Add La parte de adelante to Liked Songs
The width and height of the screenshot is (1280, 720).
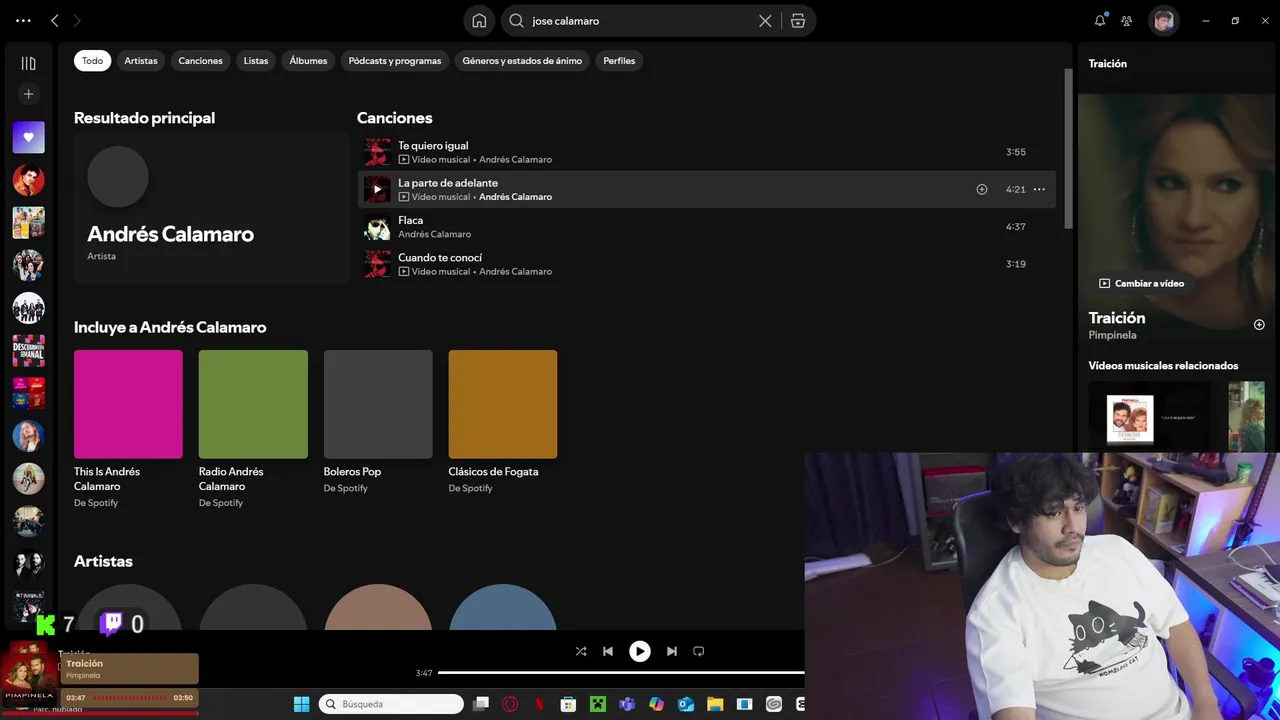982,189
